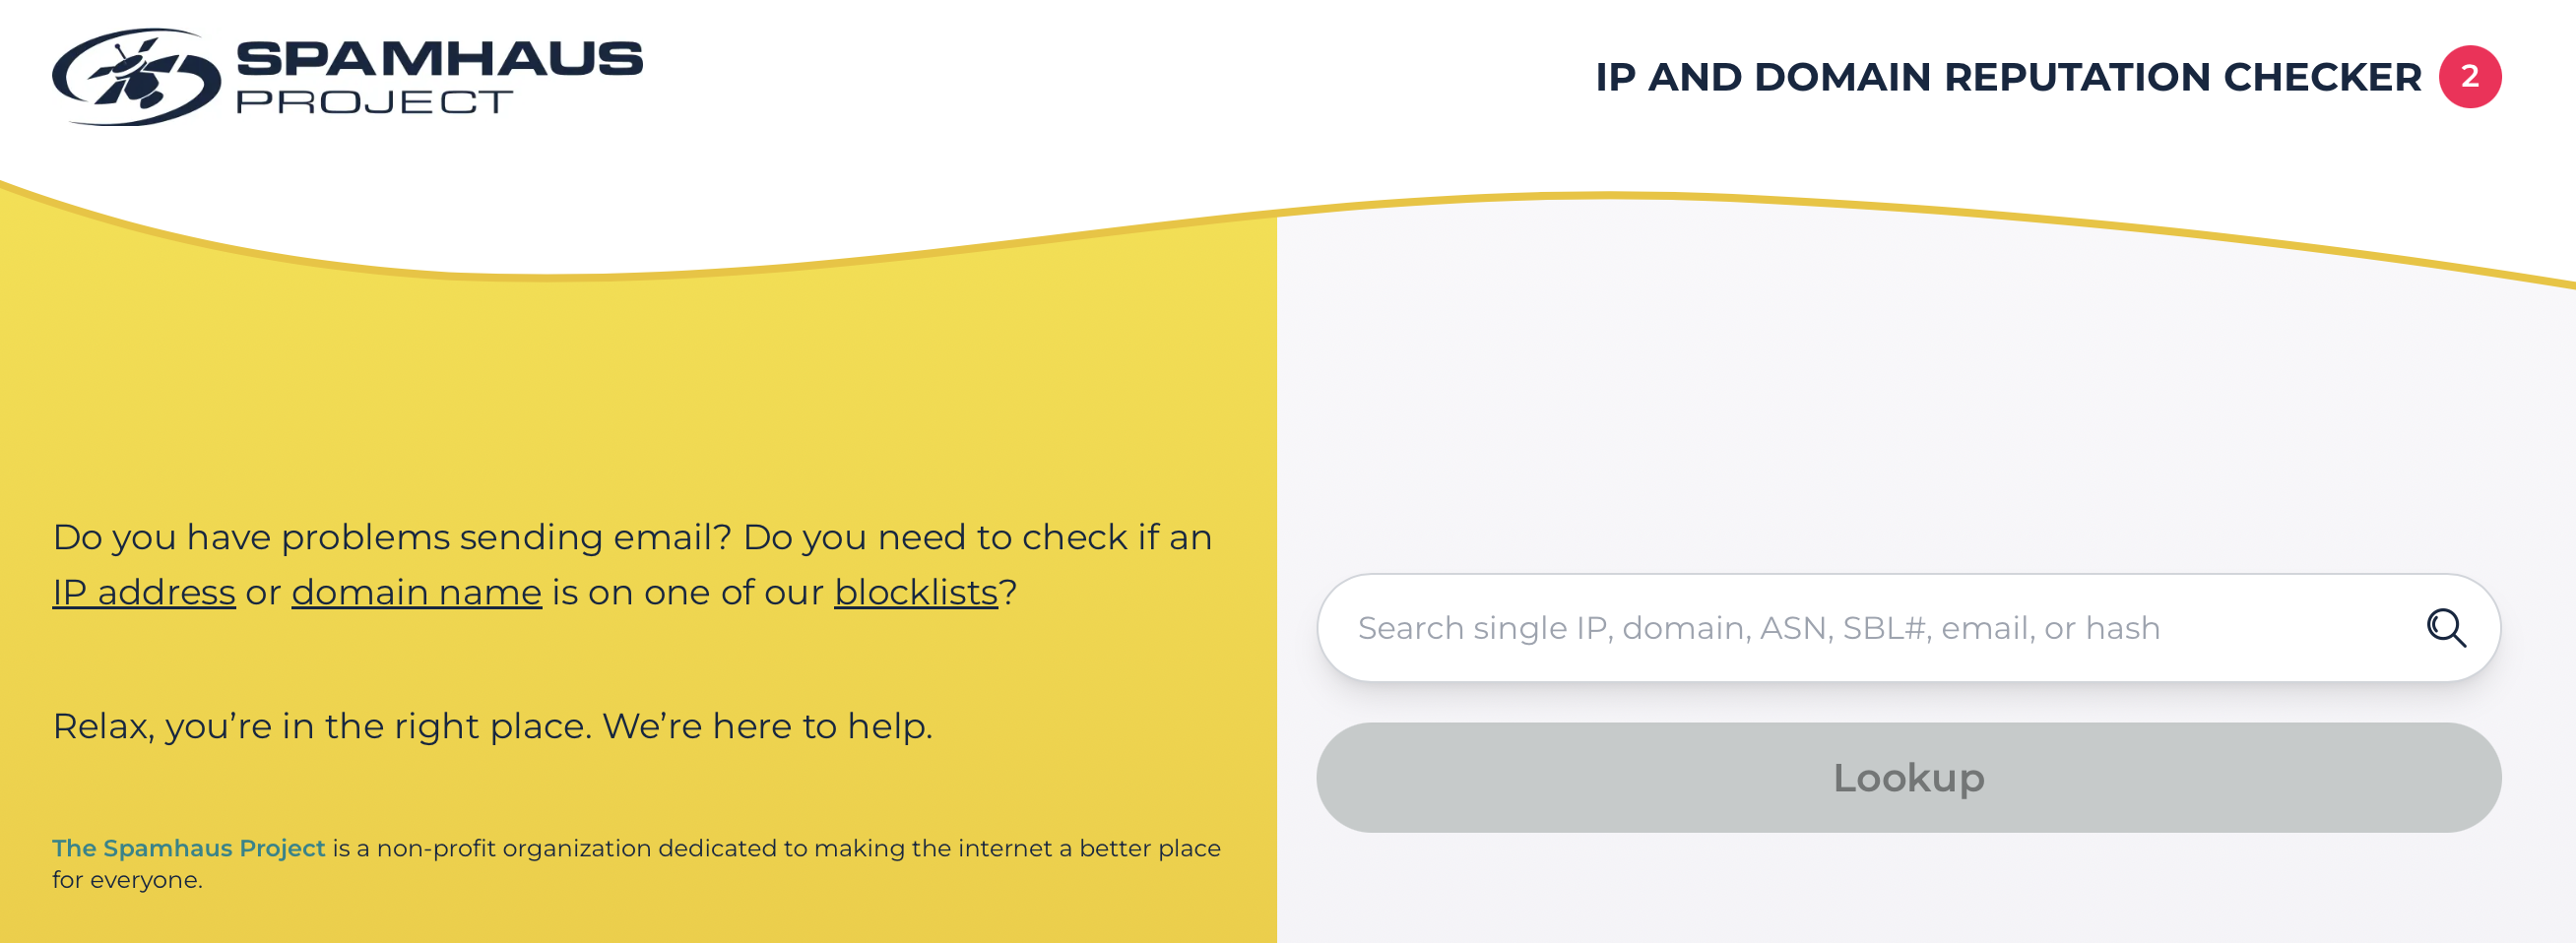
Task: Click "Do you have problems sending email?" text
Action: [x=392, y=537]
